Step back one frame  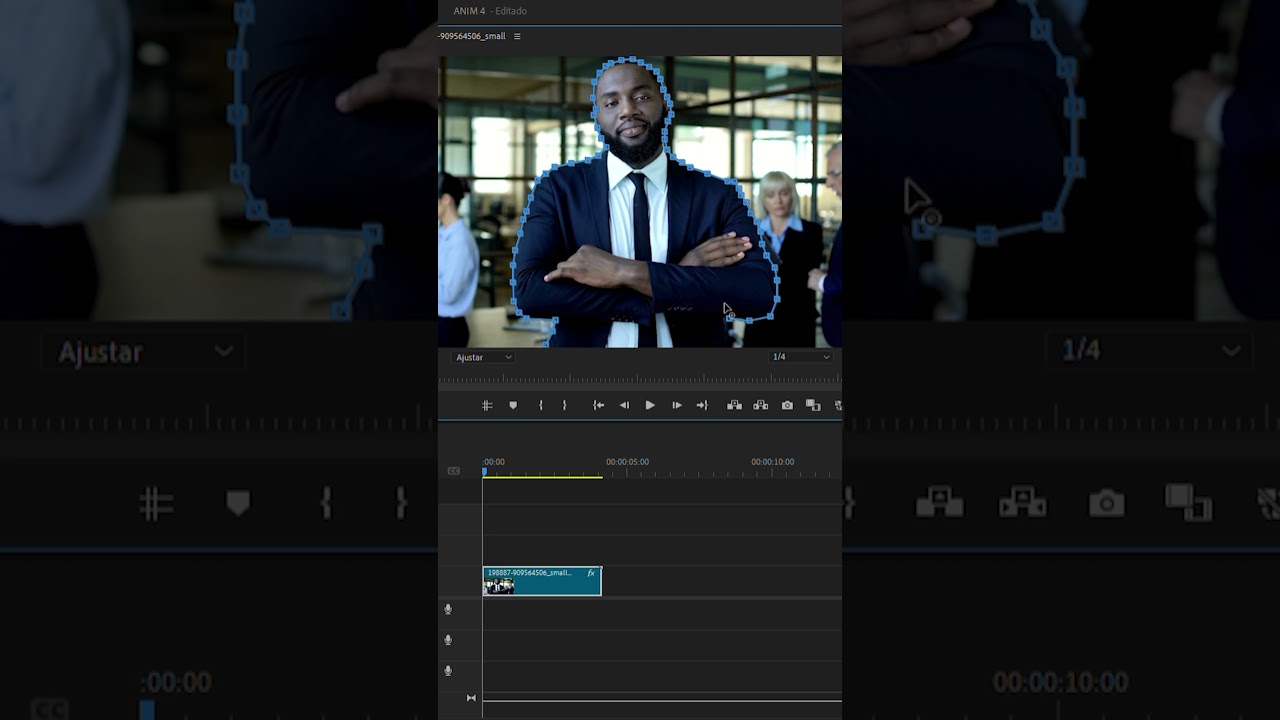pyautogui.click(x=624, y=405)
